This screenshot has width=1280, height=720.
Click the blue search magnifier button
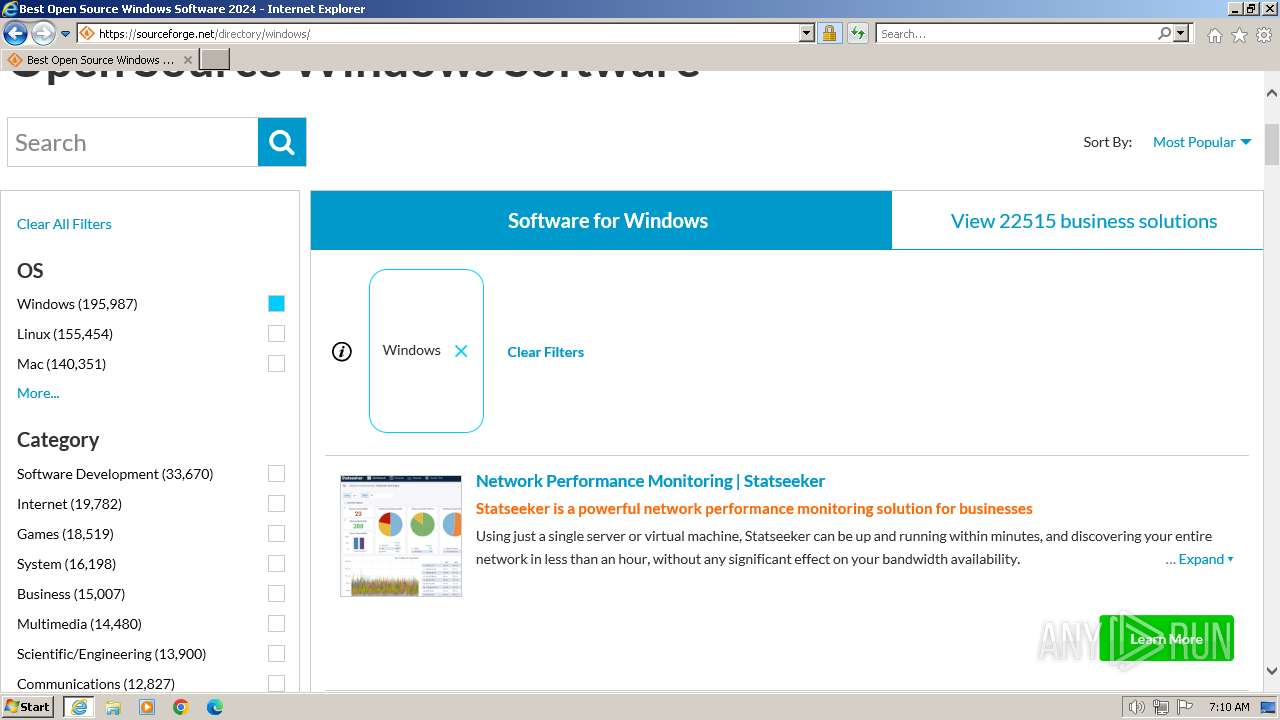(282, 142)
